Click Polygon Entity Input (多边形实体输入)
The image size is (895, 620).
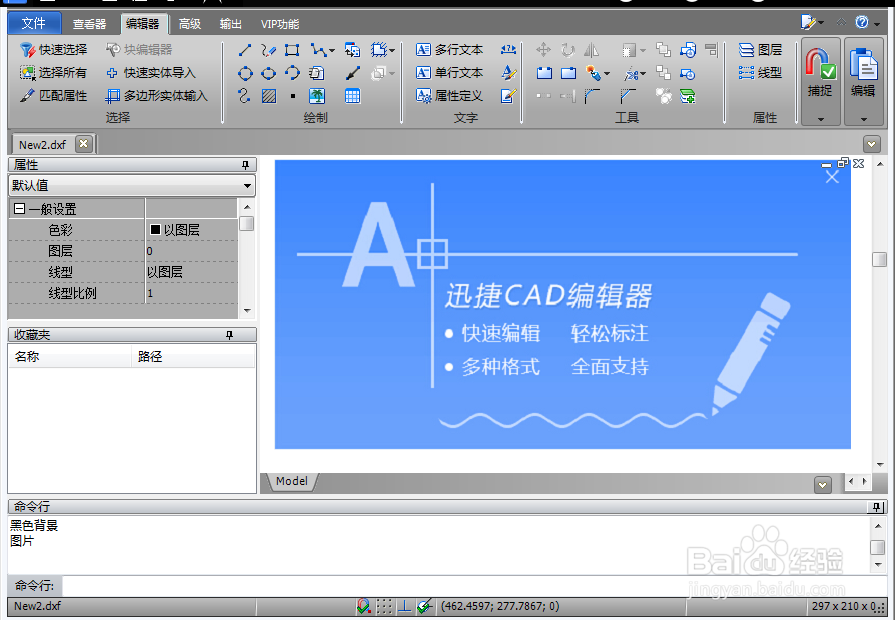tap(157, 96)
